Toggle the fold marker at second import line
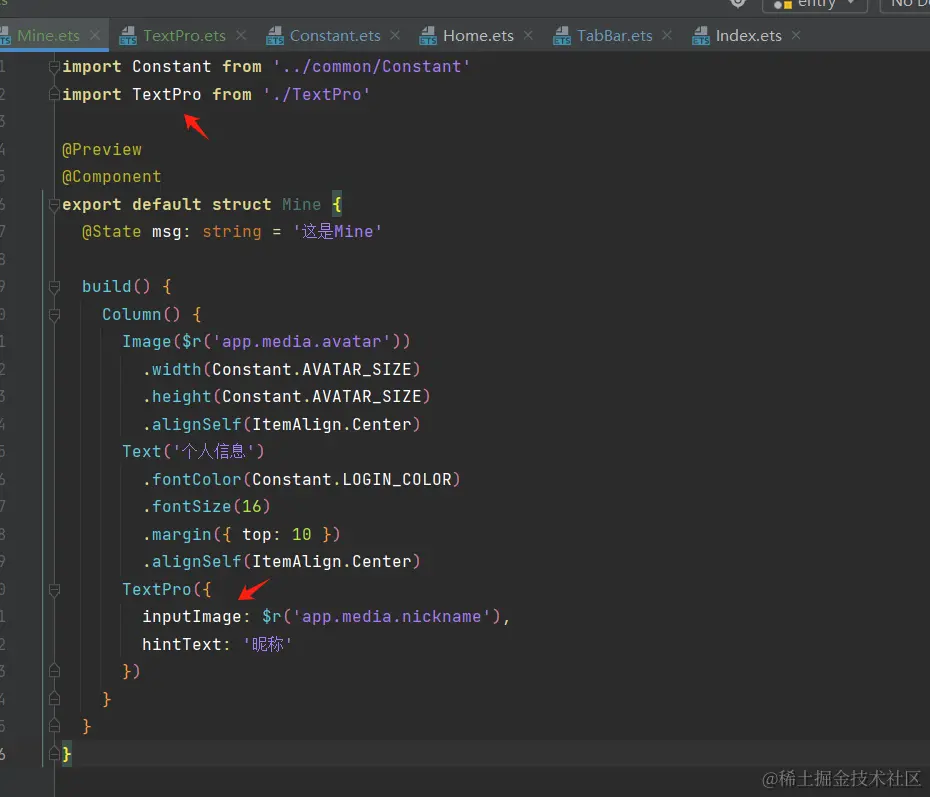The height and width of the screenshot is (797, 930). [x=54, y=94]
